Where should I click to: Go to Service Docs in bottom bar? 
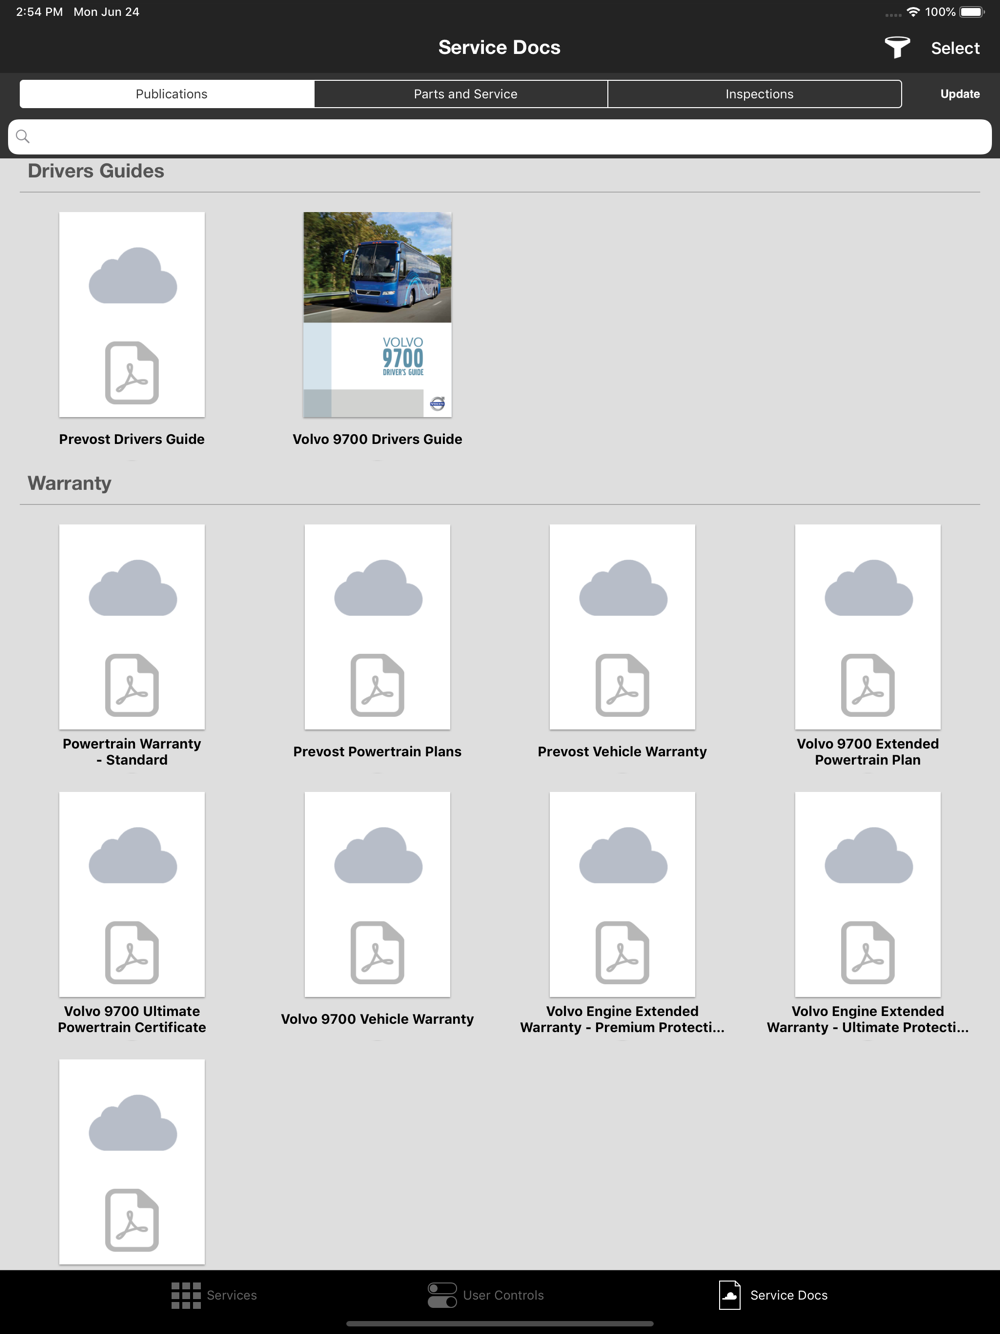click(x=773, y=1295)
